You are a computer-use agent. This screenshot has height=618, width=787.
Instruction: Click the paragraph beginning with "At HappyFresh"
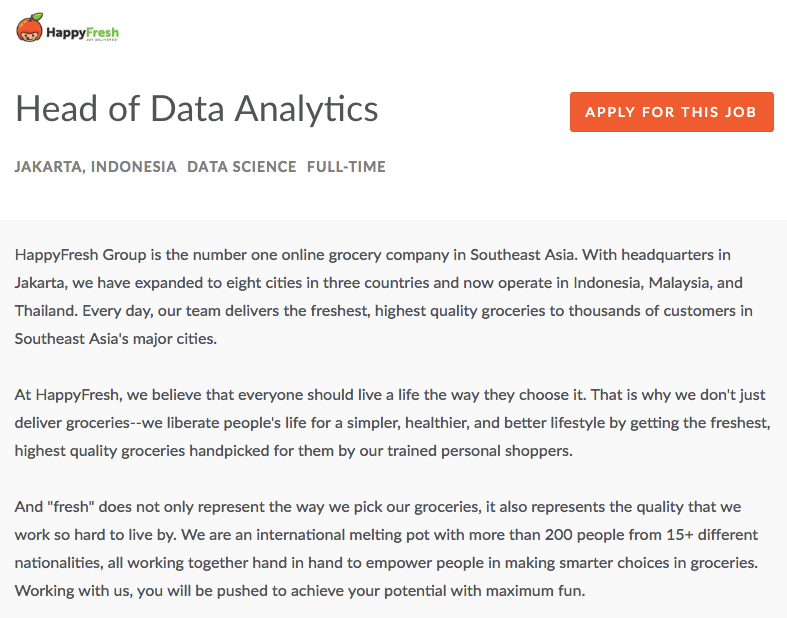point(392,423)
